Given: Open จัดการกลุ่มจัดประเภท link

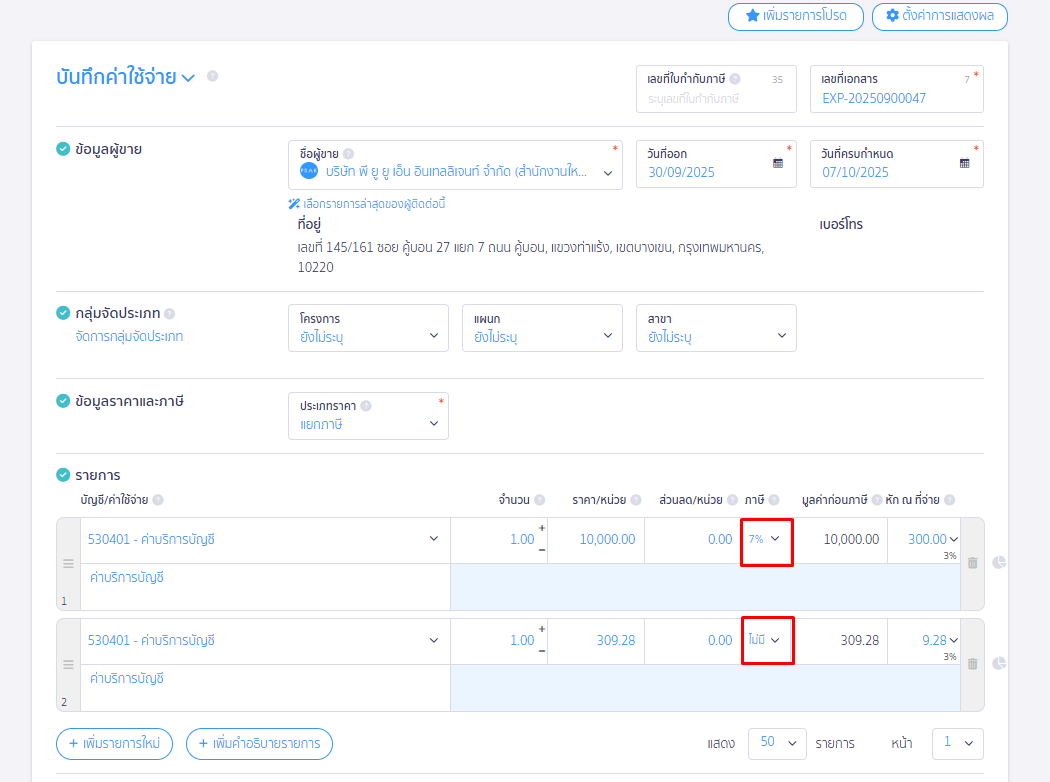Looking at the screenshot, I should [x=129, y=337].
